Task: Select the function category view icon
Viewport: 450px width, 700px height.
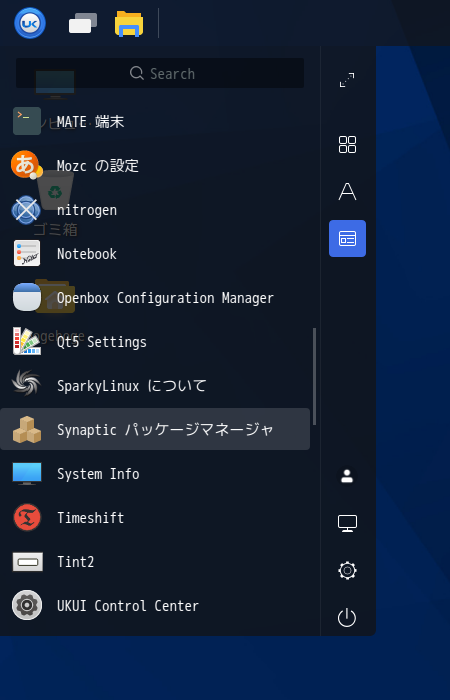Action: click(x=347, y=238)
